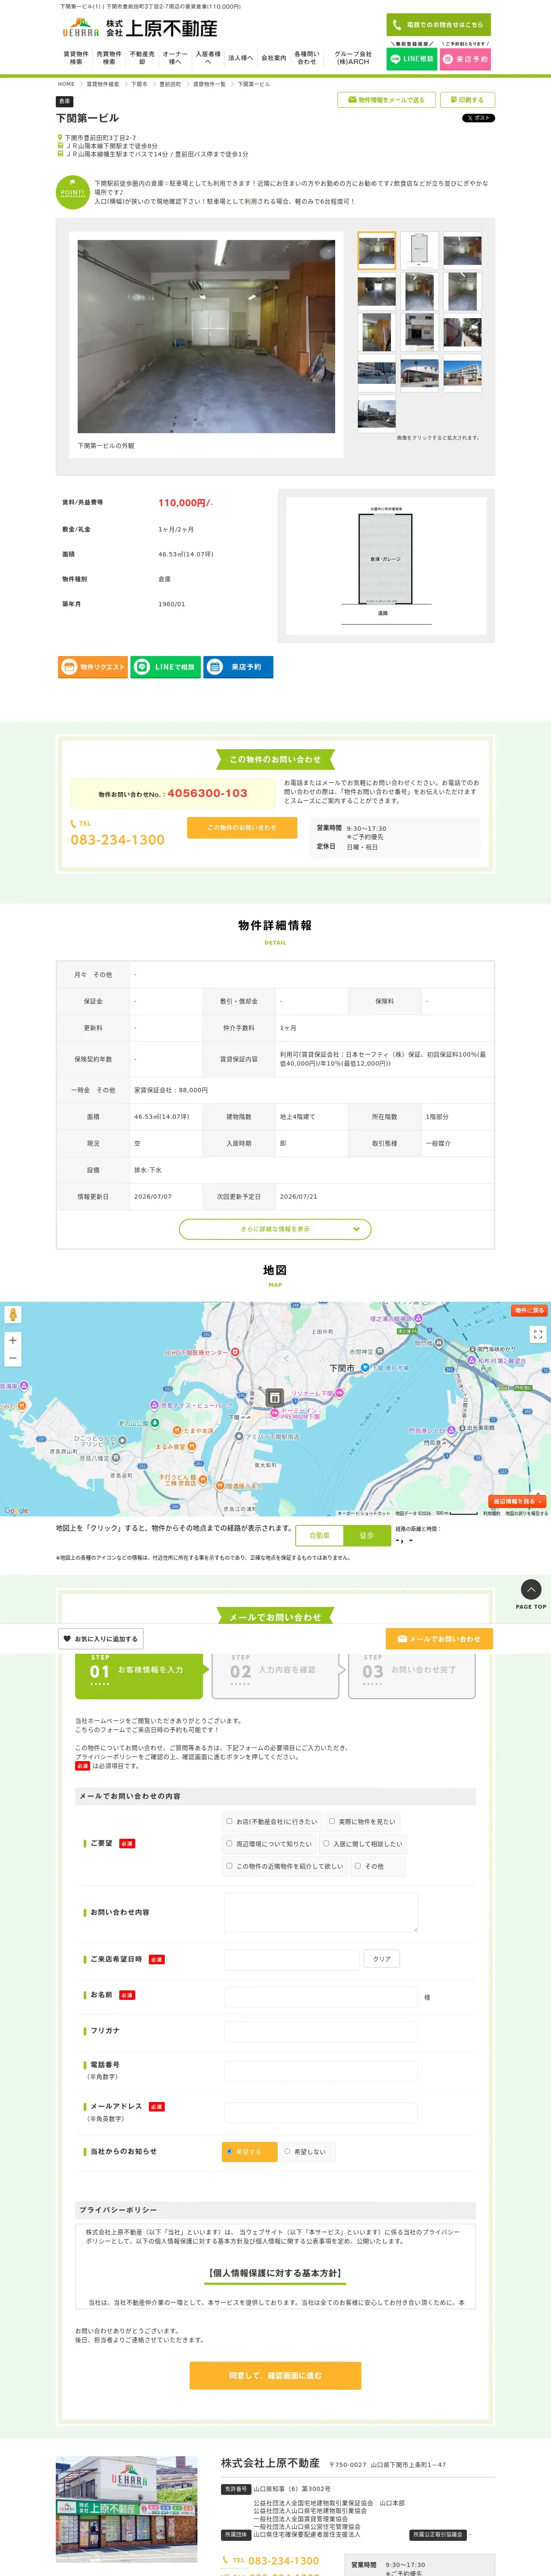Go back up with the PAGE TOP button
This screenshot has width=551, height=2576.
point(531,1594)
